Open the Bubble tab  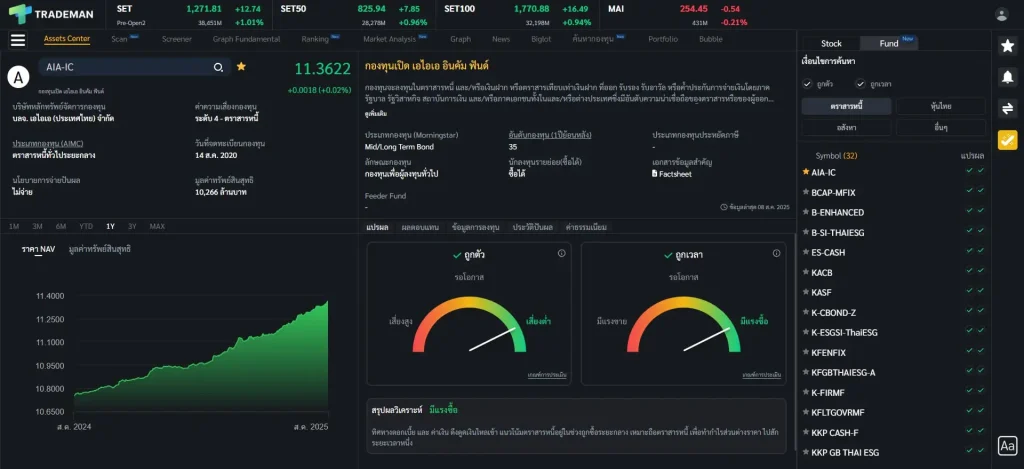tap(711, 39)
